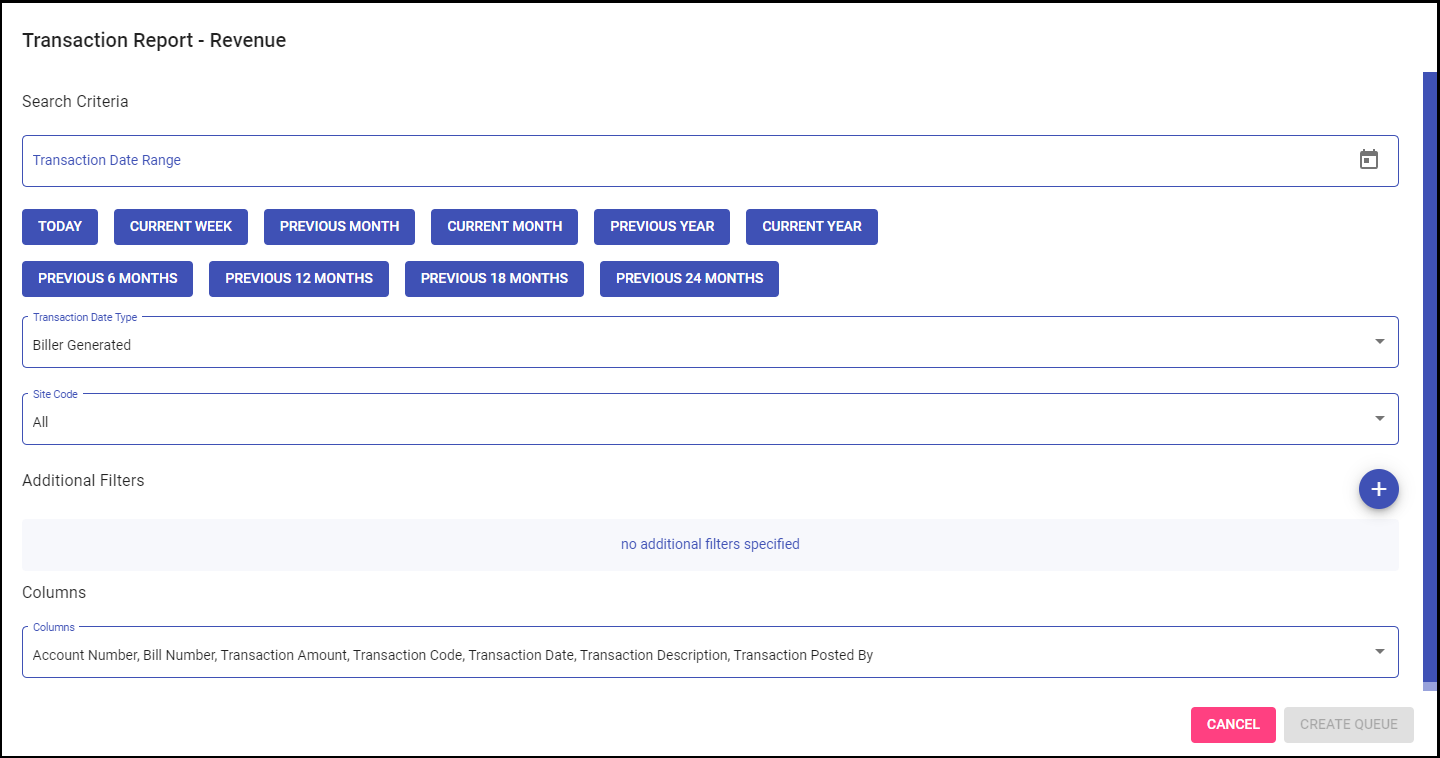Click the vertical scrollbar on right
Image resolution: width=1440 pixels, height=758 pixels.
tap(1430, 380)
